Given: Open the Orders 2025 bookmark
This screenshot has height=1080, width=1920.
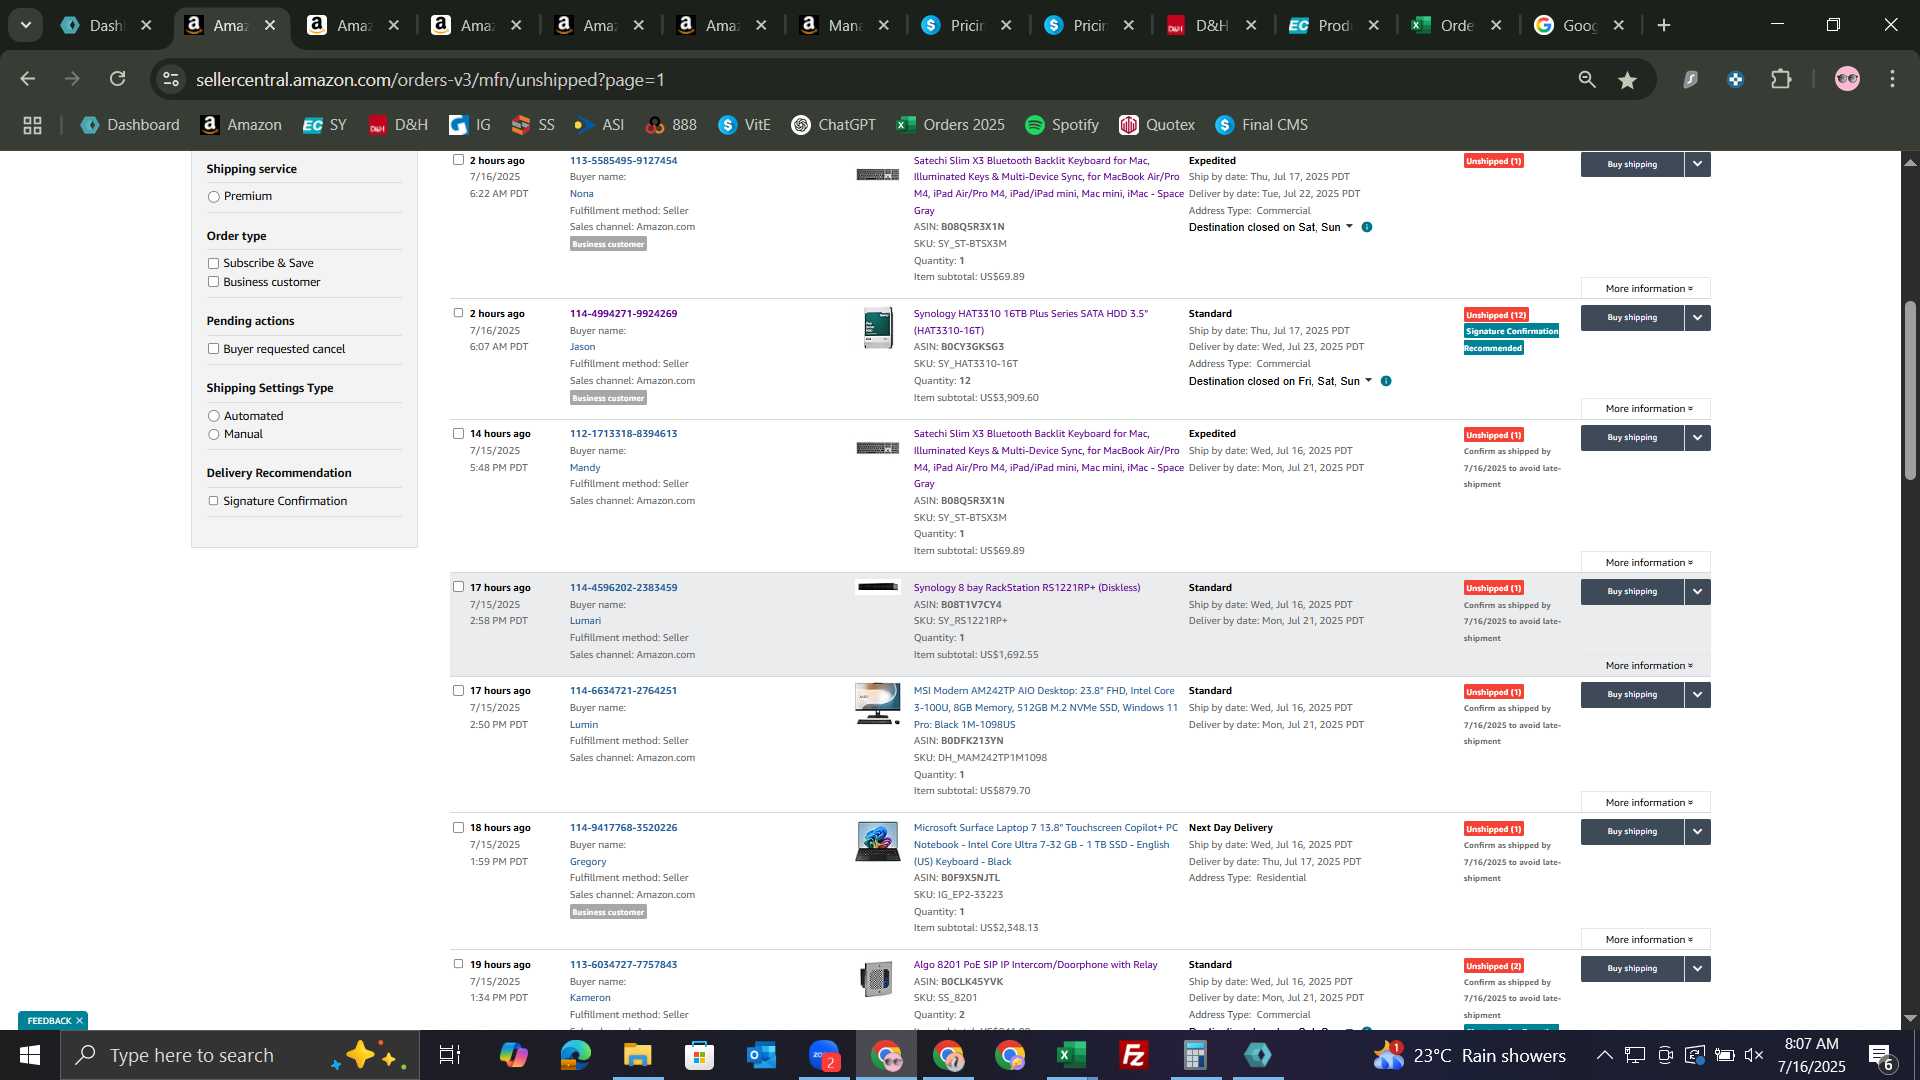Looking at the screenshot, I should click(x=951, y=125).
